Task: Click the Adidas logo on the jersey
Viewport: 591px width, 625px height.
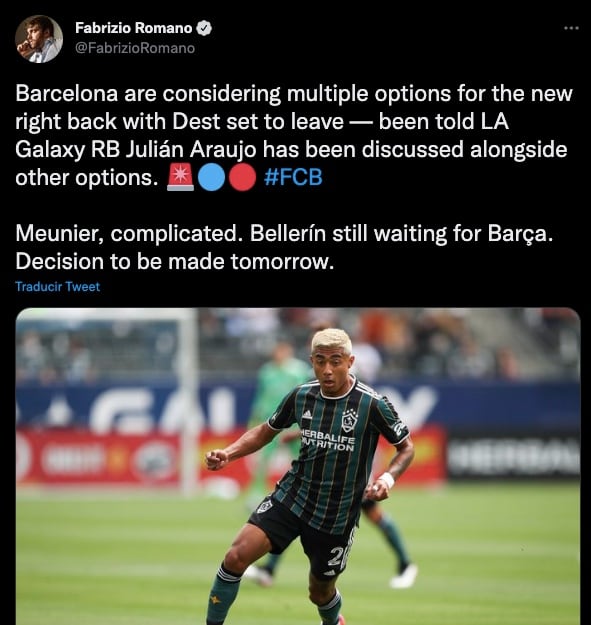Action: click(307, 415)
